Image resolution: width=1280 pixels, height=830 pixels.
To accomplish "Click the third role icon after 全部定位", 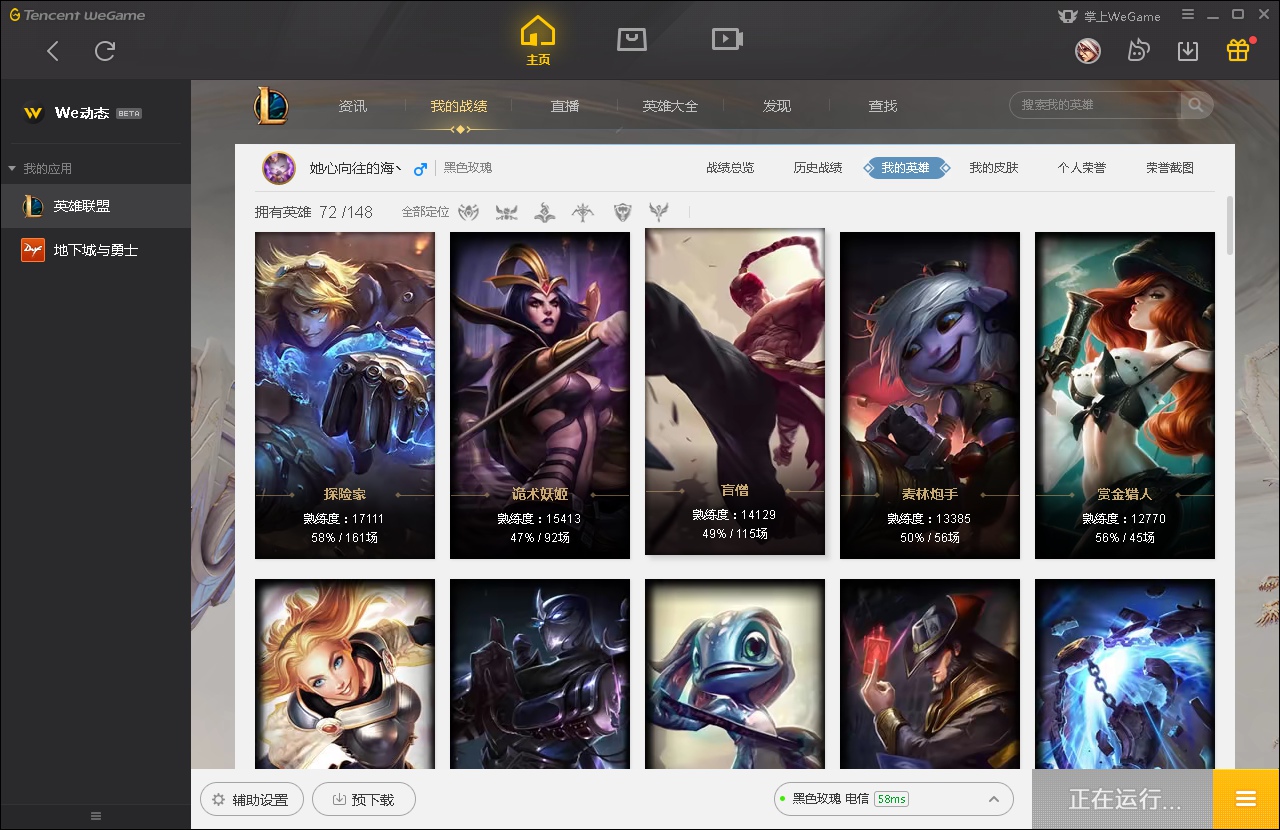I will (545, 212).
